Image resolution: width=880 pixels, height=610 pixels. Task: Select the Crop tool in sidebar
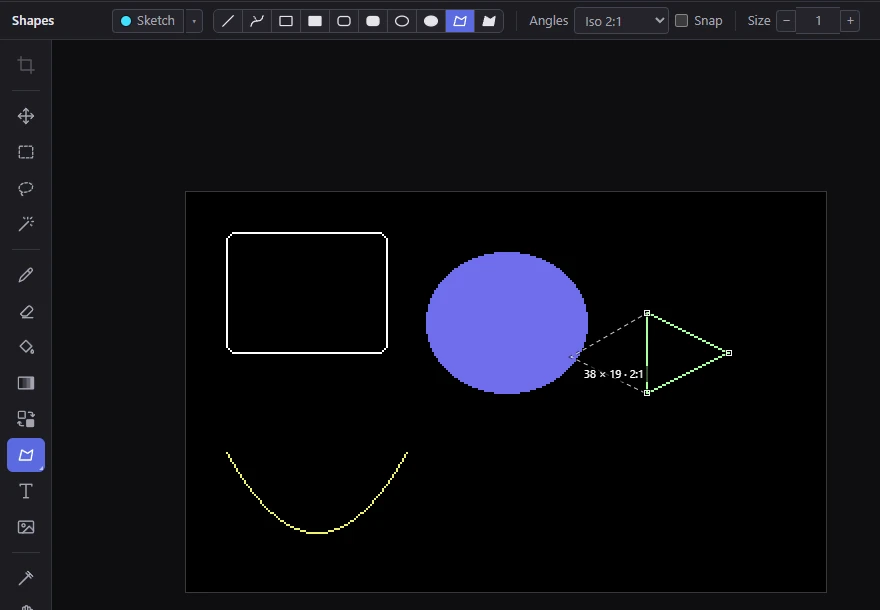[x=26, y=65]
